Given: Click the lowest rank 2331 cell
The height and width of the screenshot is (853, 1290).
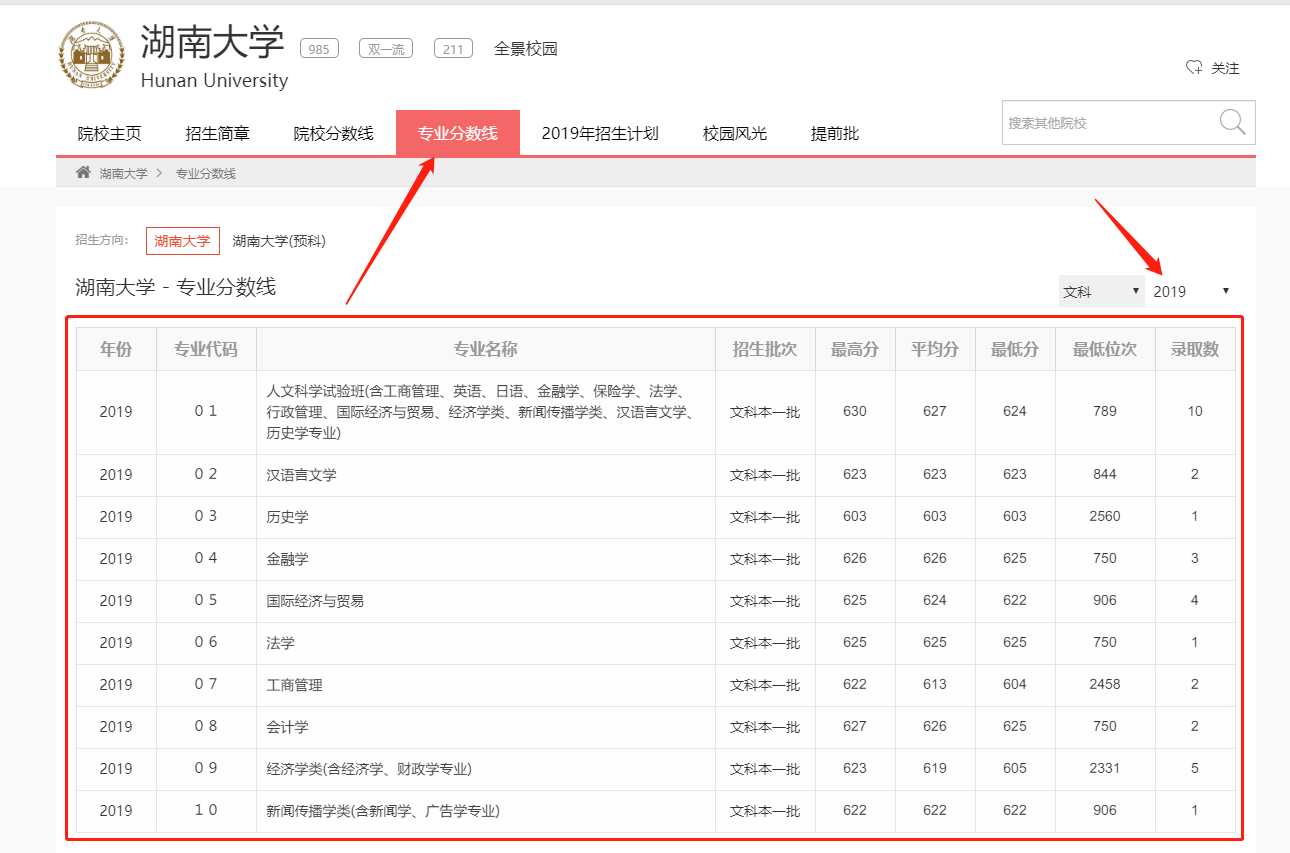Looking at the screenshot, I should tap(1105, 769).
